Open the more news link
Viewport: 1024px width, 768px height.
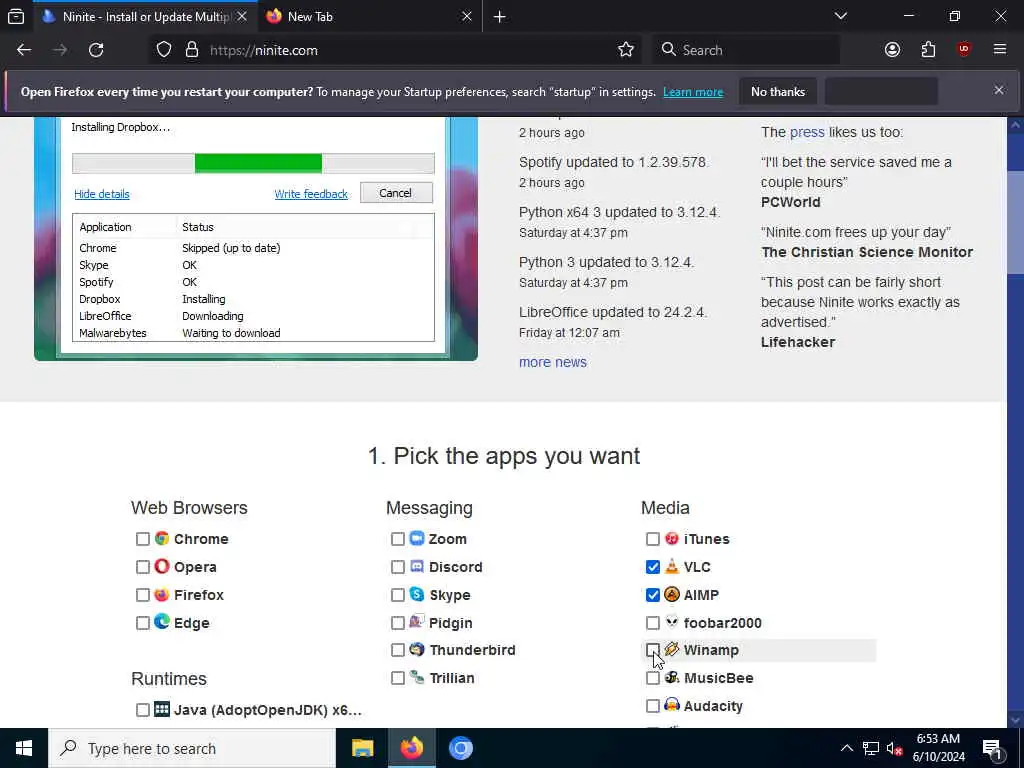pyautogui.click(x=552, y=362)
